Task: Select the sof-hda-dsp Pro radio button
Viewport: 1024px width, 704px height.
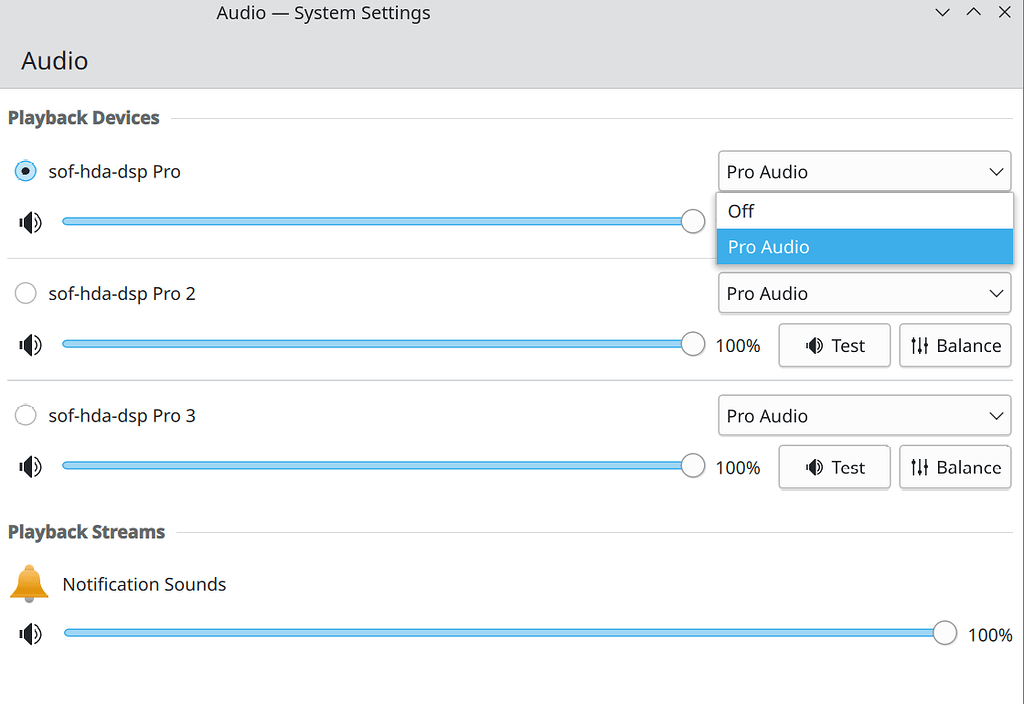Action: coord(24,171)
